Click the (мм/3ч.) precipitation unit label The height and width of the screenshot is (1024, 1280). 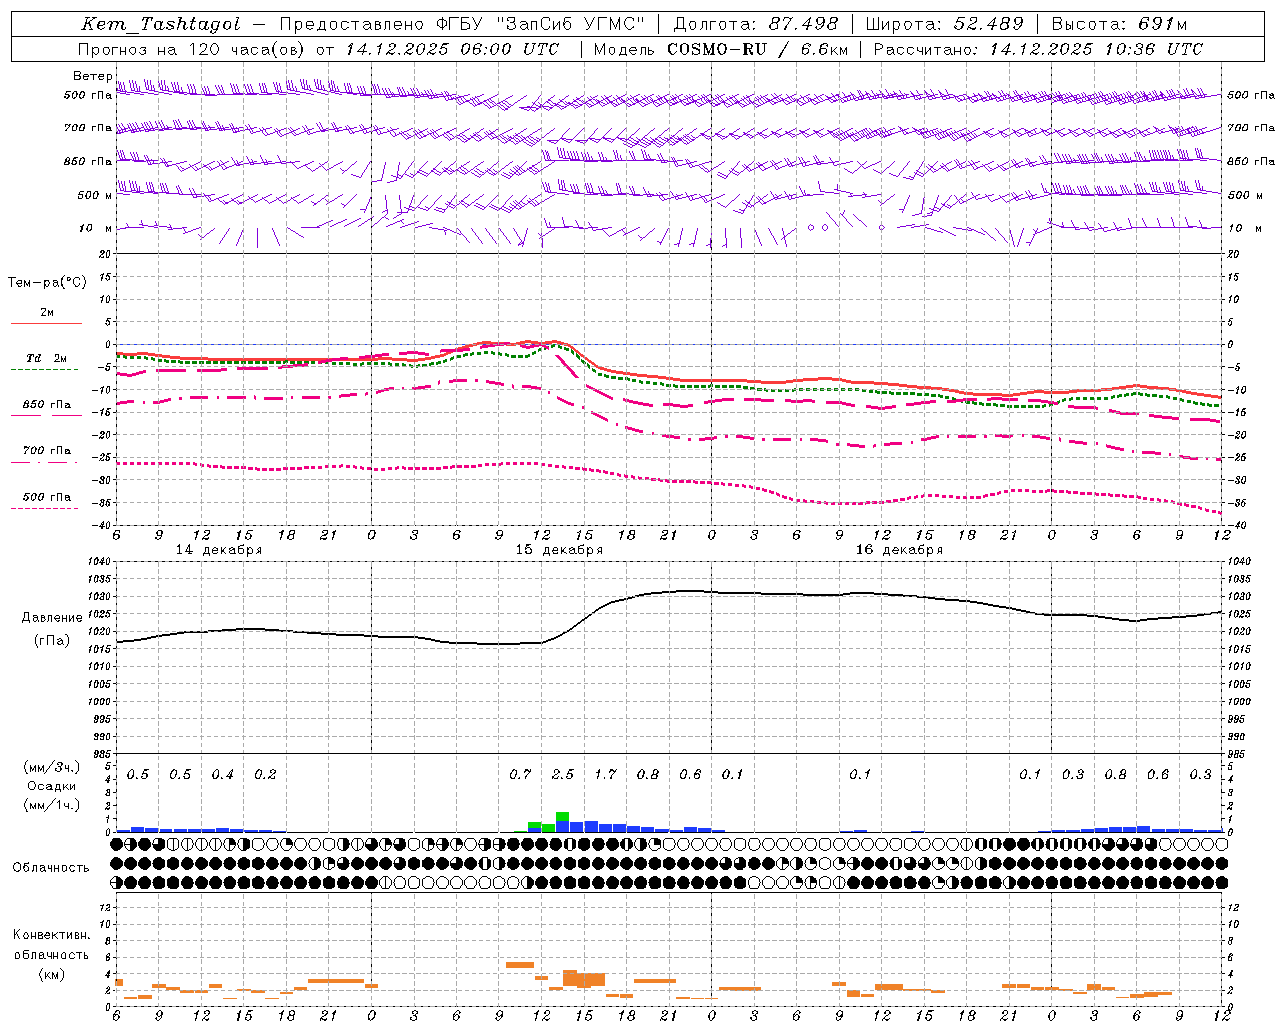(51, 767)
